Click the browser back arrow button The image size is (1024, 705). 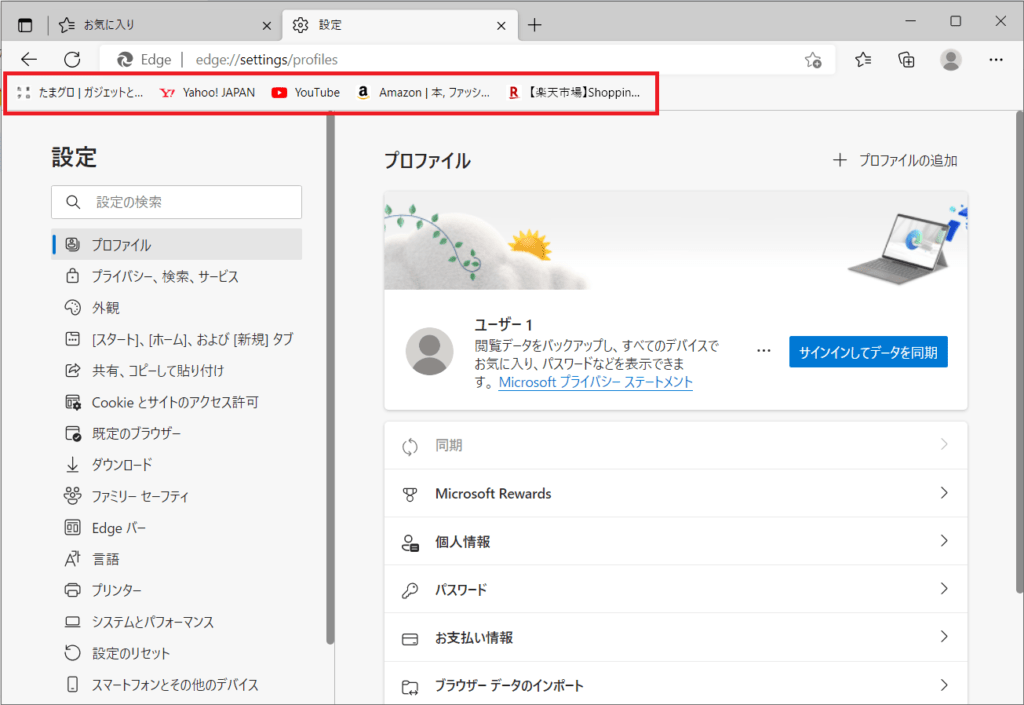tap(29, 60)
